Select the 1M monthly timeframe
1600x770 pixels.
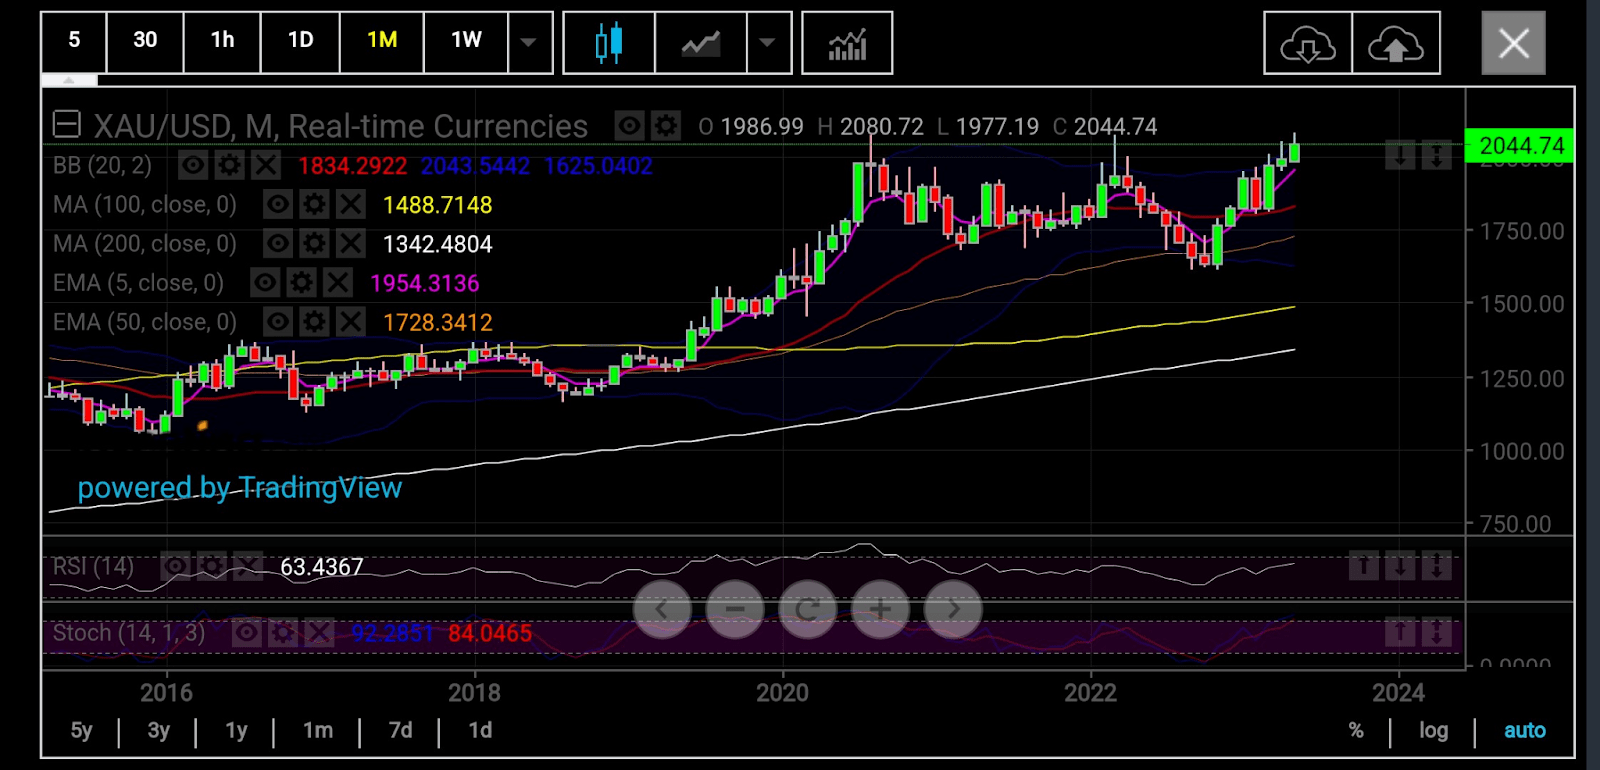tap(382, 40)
